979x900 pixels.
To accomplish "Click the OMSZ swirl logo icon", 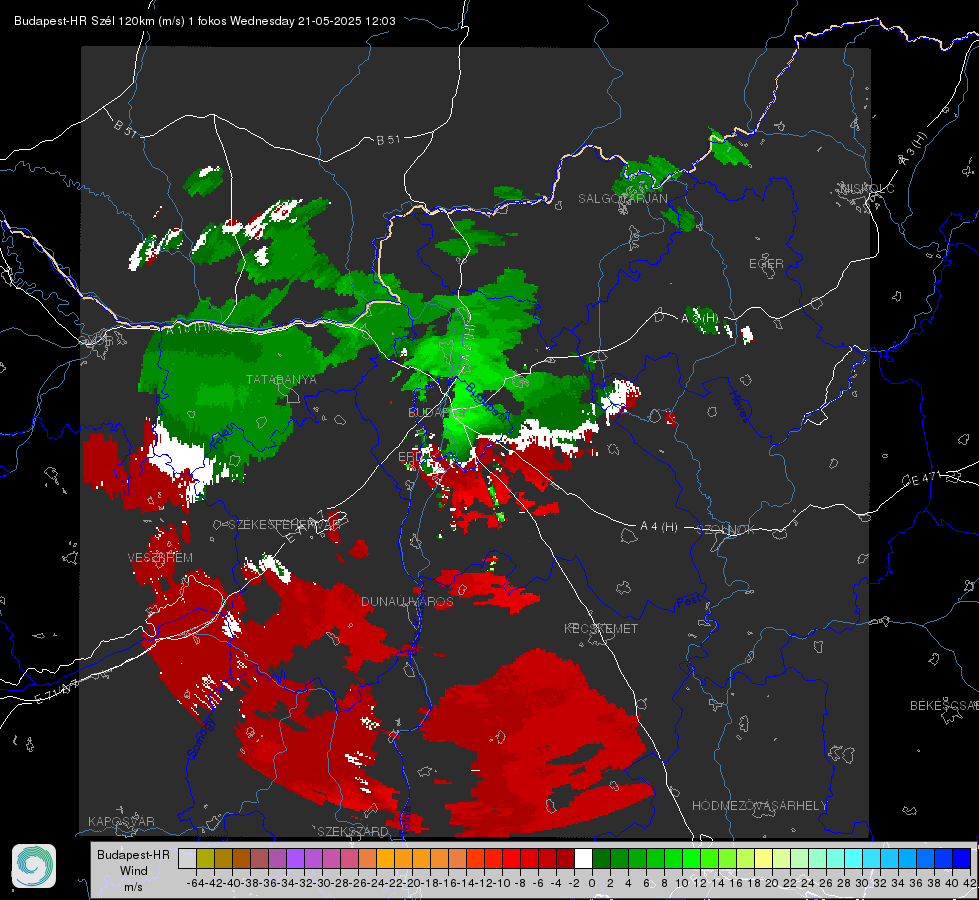I will click(34, 866).
